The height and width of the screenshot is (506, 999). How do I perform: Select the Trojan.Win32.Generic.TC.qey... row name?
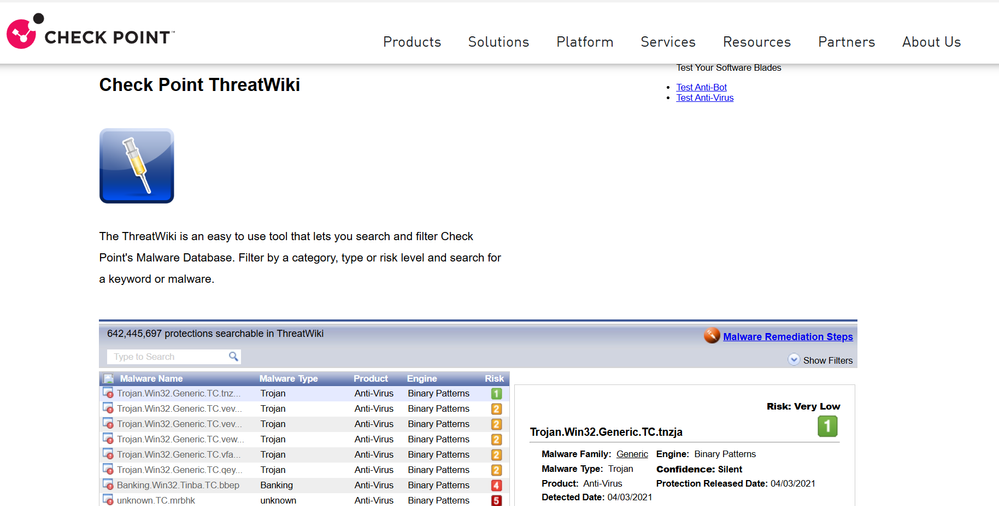tap(180, 470)
